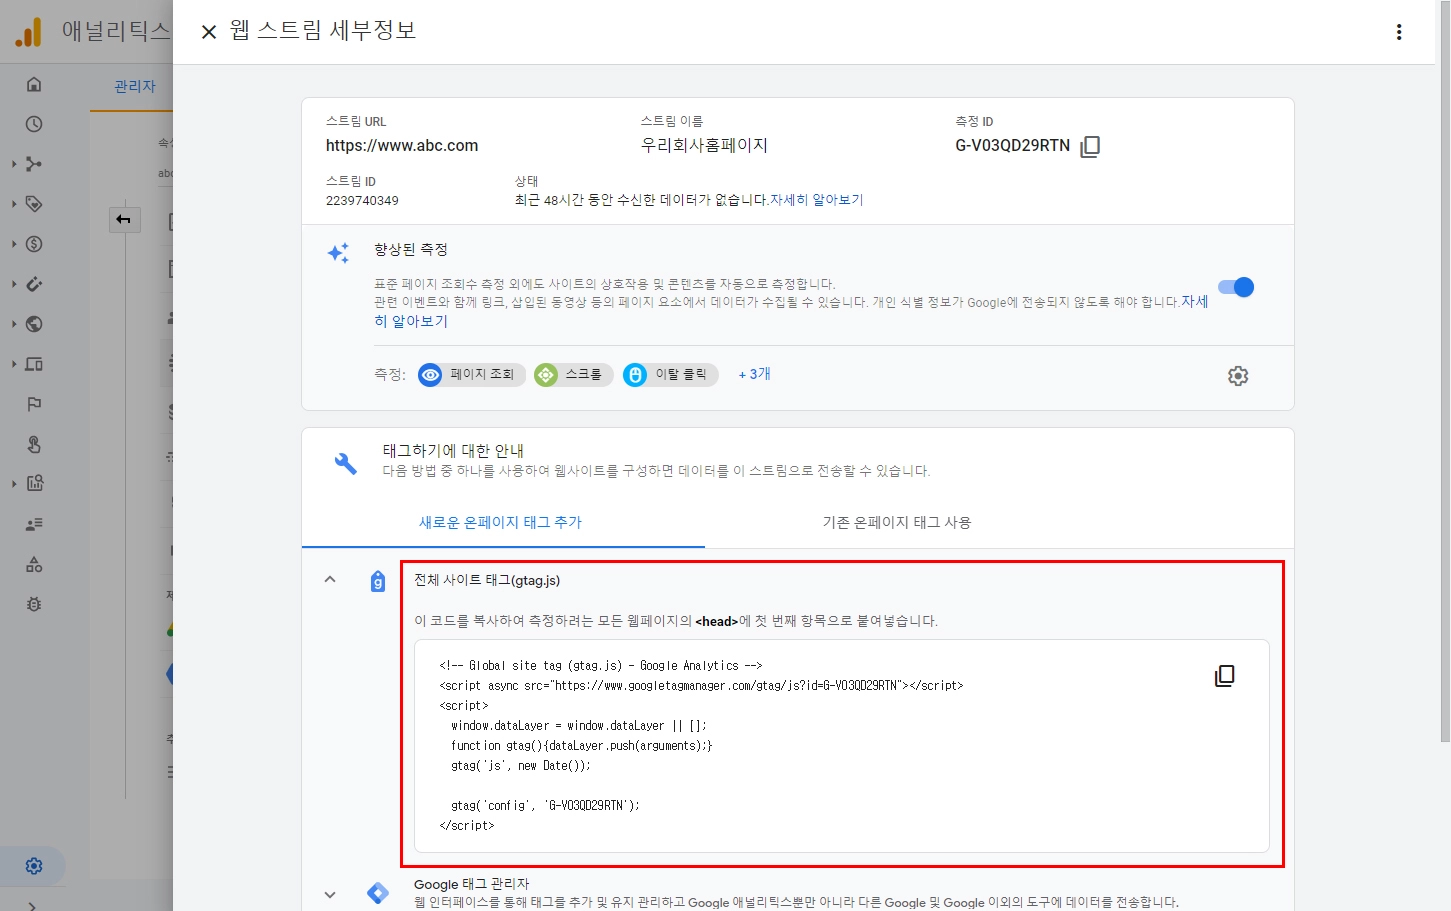
Task: Click the wrench tagging instructions icon
Action: (345, 463)
